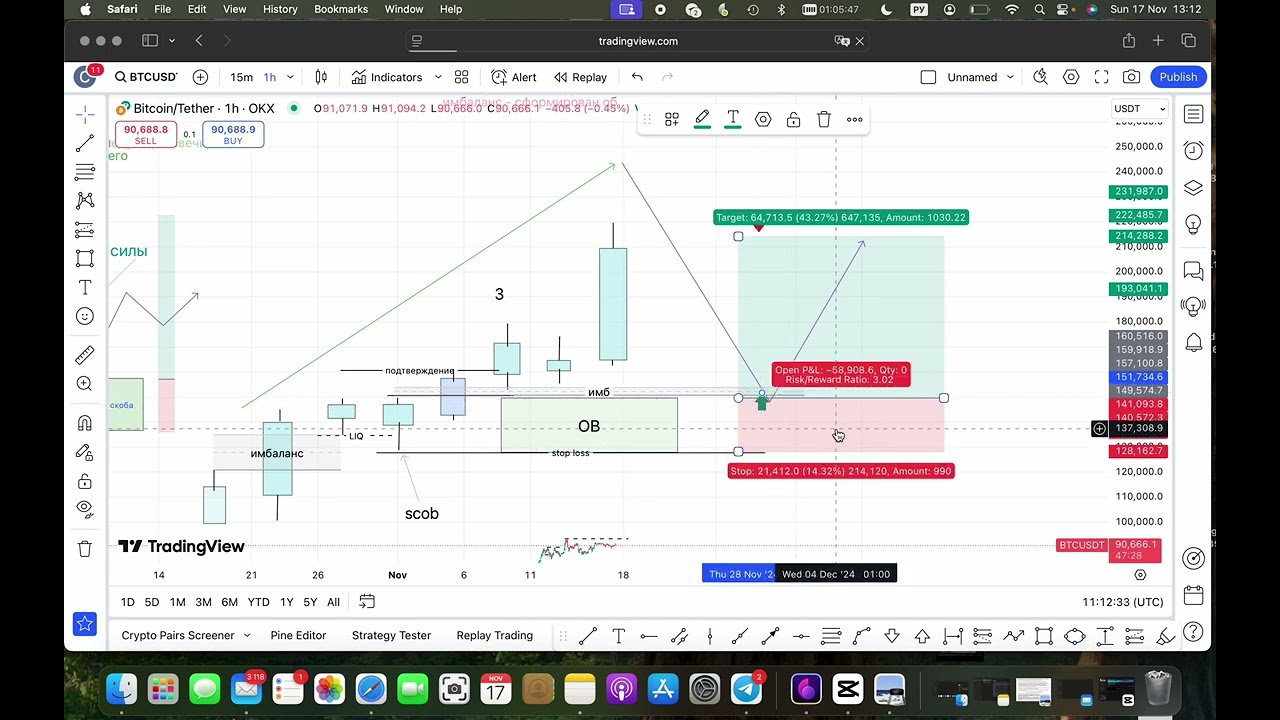Image resolution: width=1280 pixels, height=720 pixels.
Task: Open the Replay Trading tab
Action: pyautogui.click(x=494, y=635)
